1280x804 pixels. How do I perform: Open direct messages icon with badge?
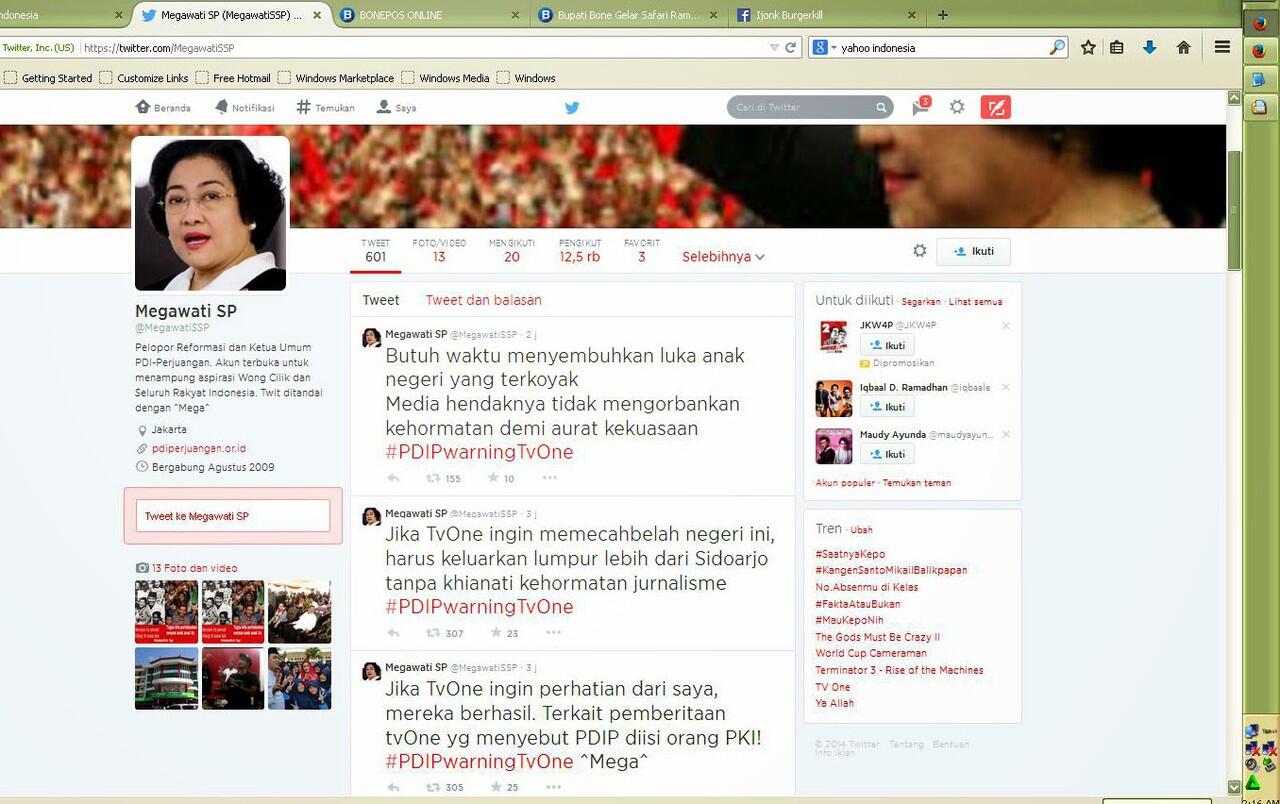tap(921, 107)
